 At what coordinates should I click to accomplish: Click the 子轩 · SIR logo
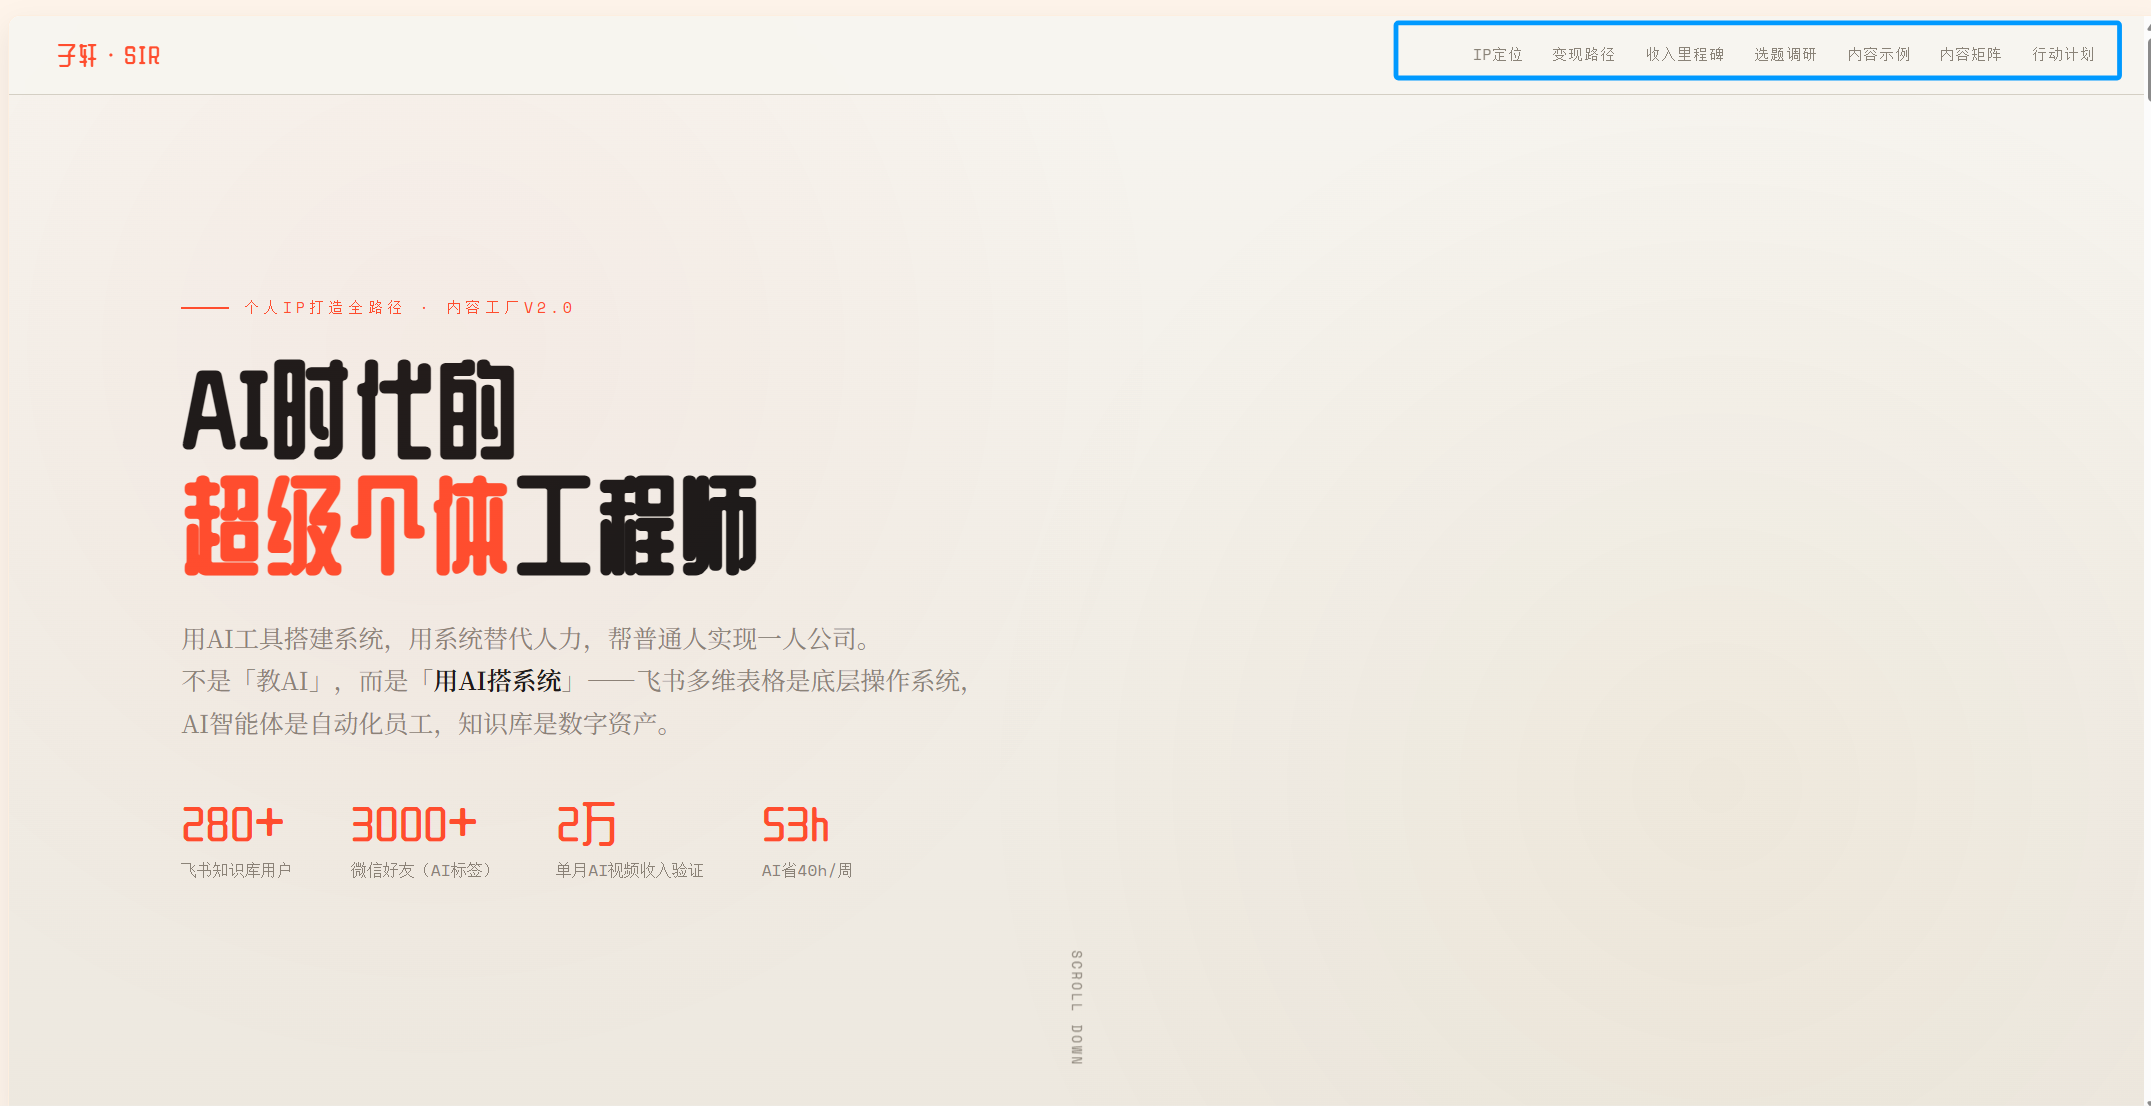(108, 56)
